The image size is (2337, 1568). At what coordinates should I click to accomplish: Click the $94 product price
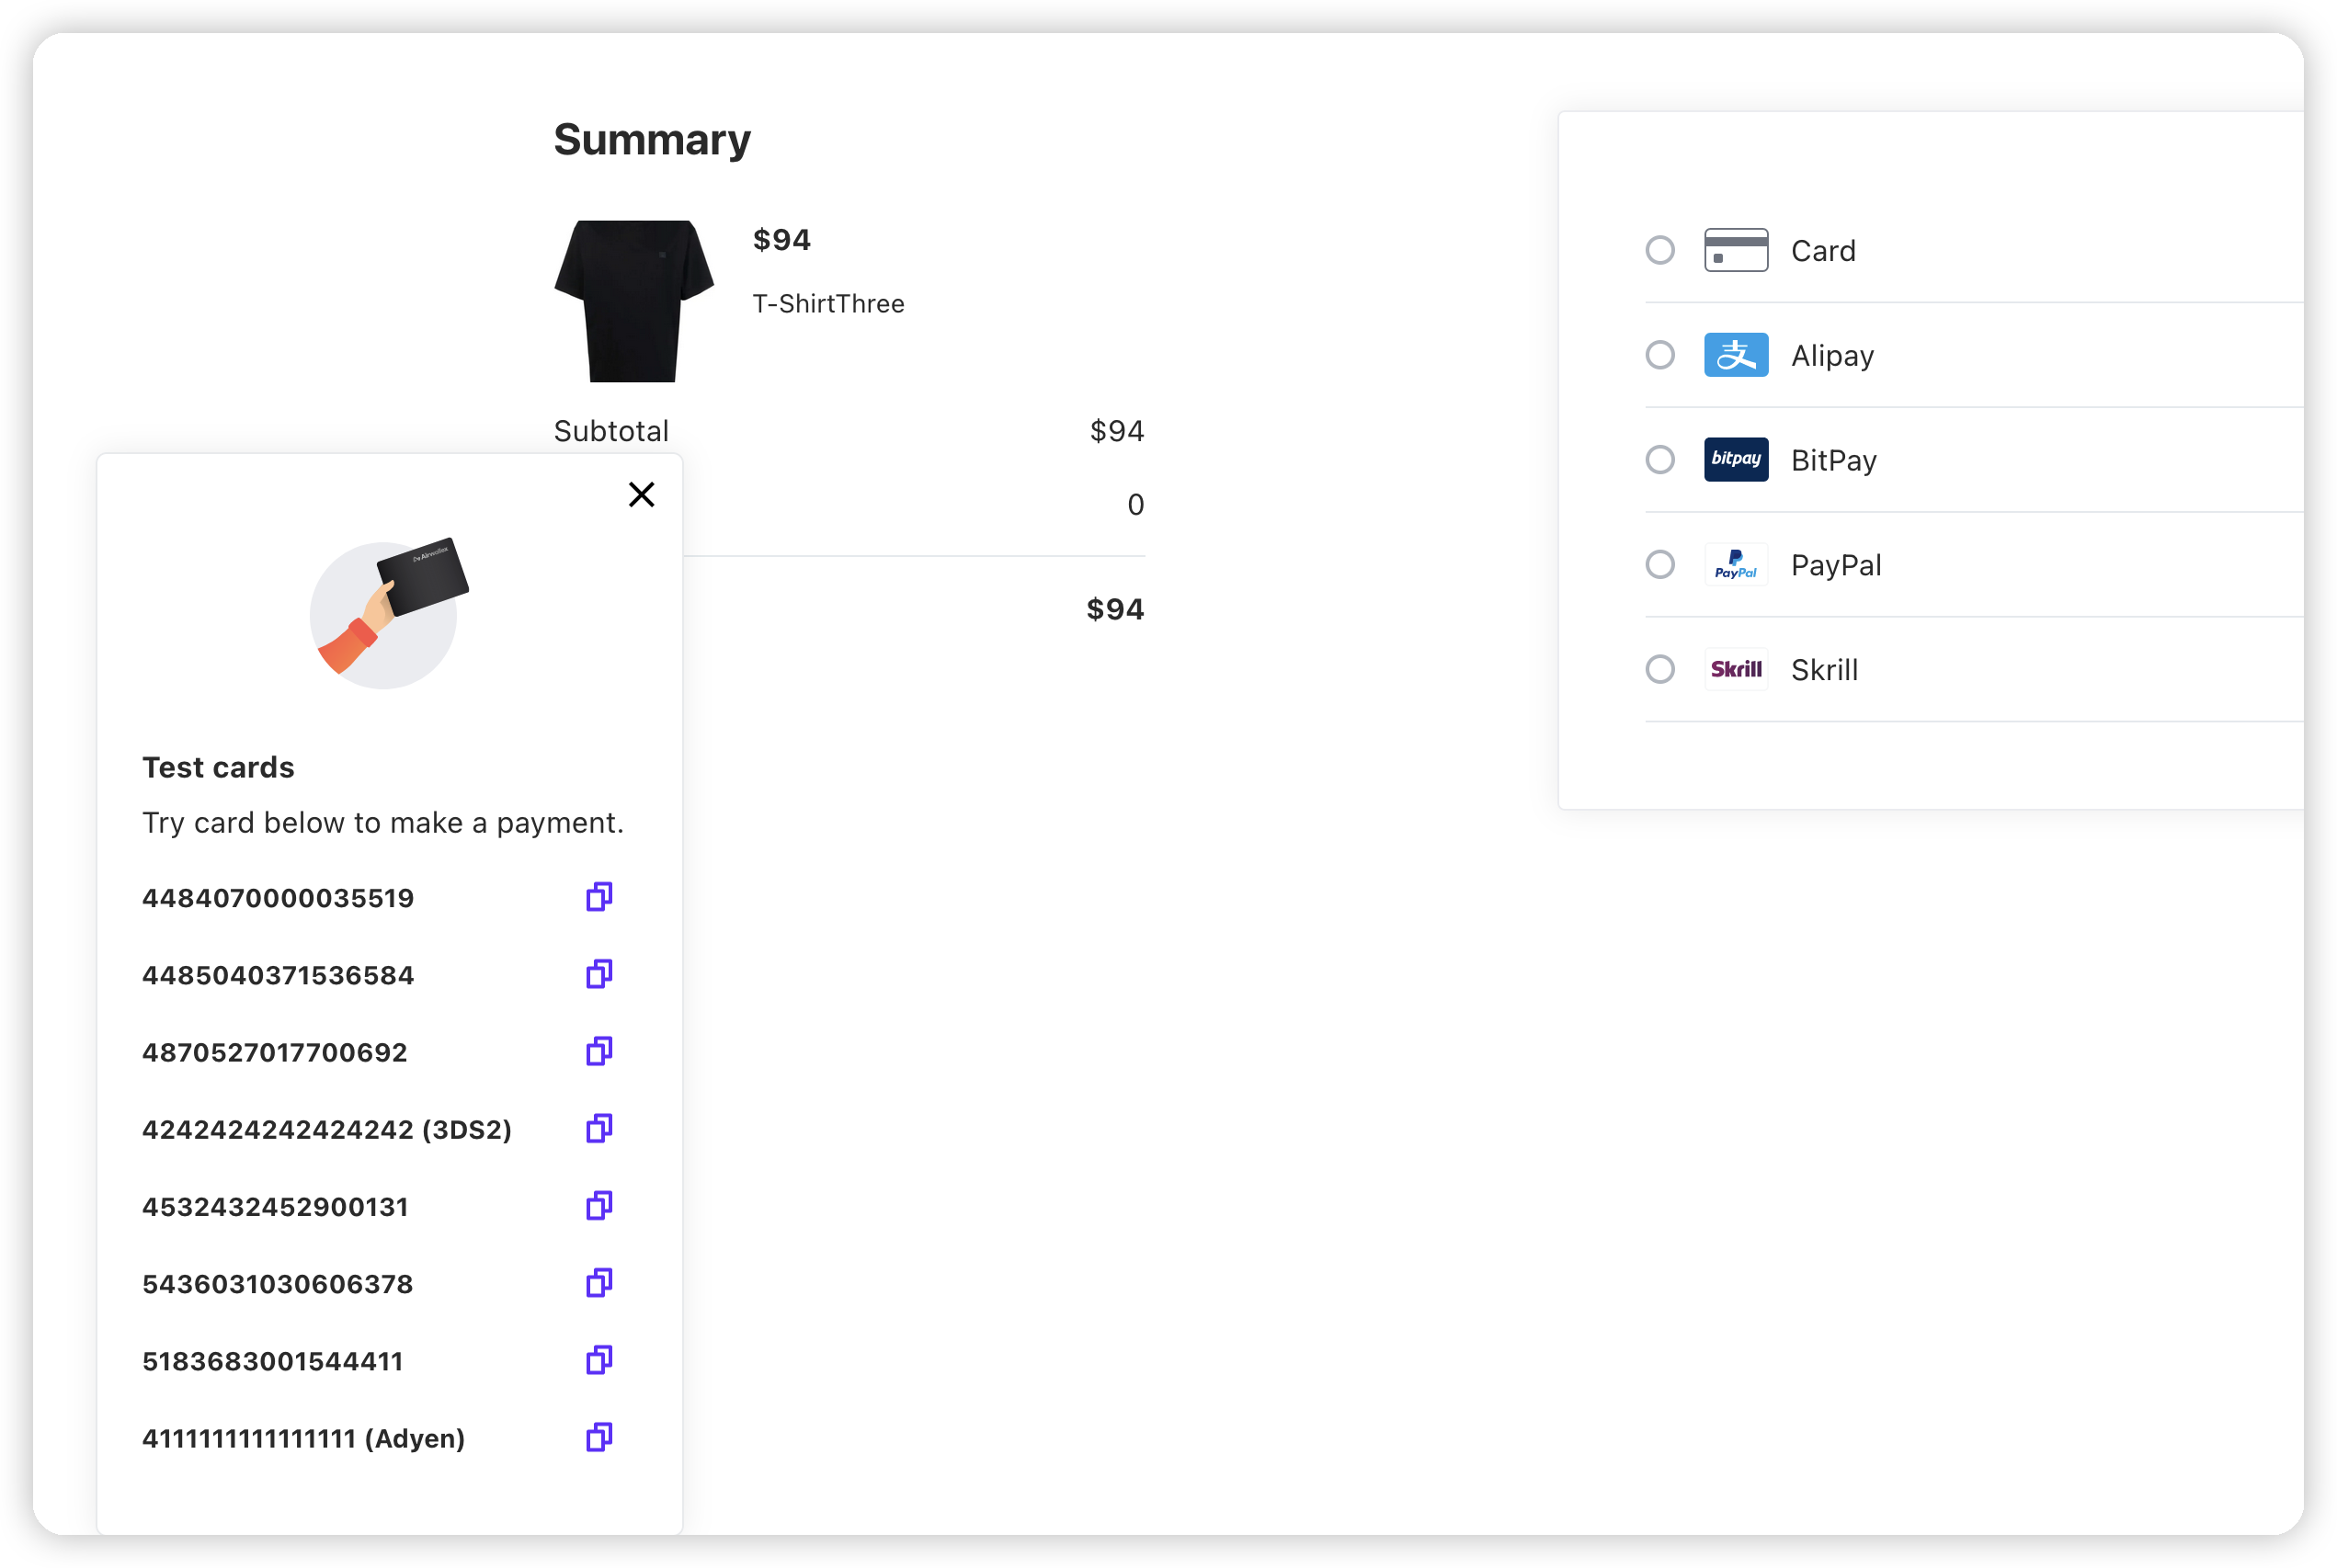[x=781, y=240]
